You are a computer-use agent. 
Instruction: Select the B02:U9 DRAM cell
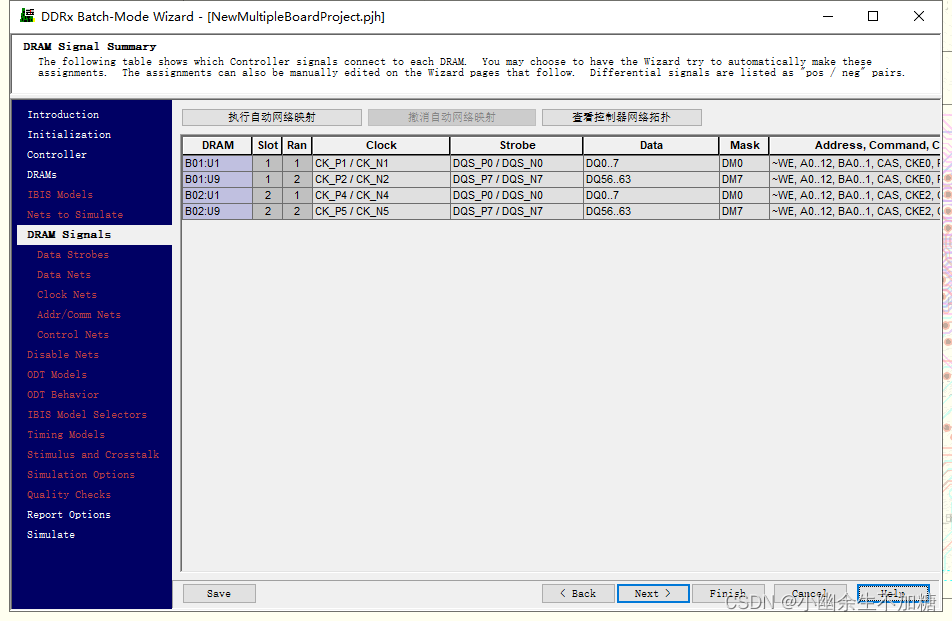217,211
